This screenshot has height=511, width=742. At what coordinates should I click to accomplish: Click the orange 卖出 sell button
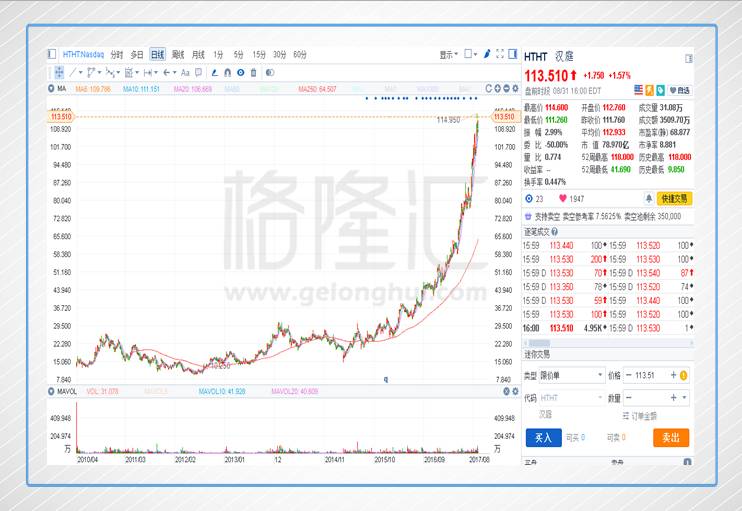tap(671, 438)
